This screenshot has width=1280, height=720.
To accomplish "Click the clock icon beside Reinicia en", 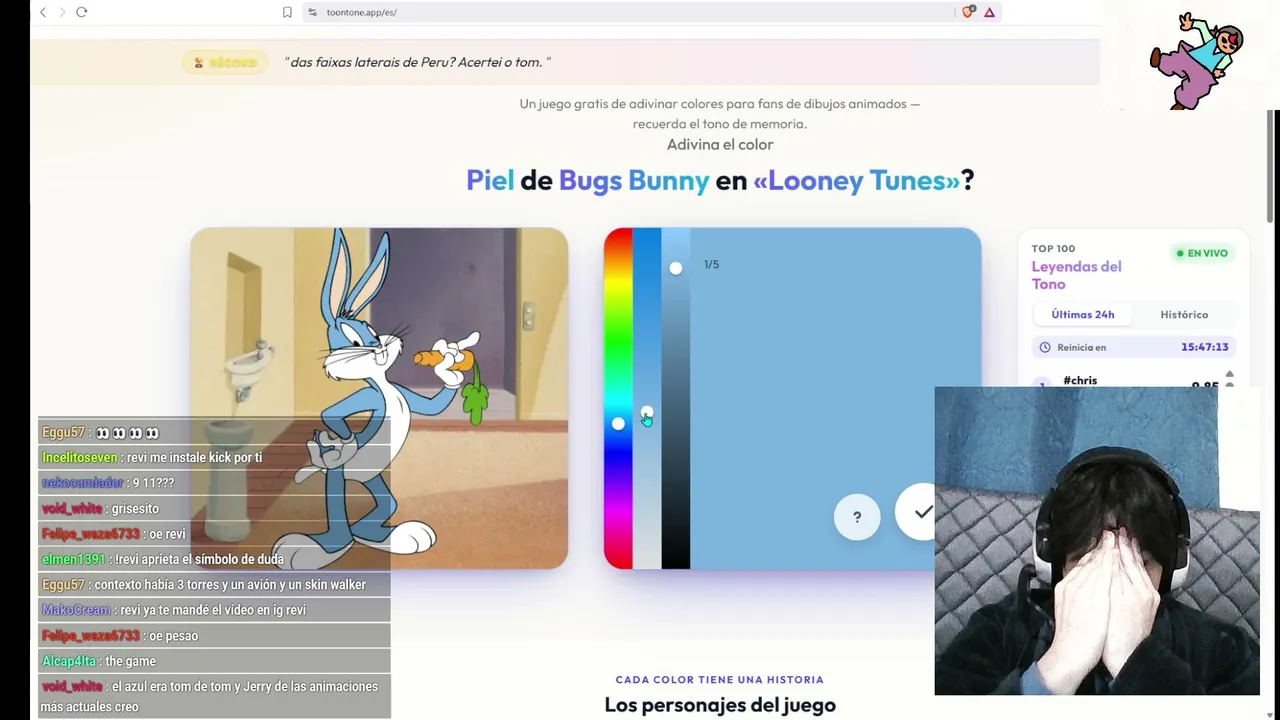I will point(1045,347).
